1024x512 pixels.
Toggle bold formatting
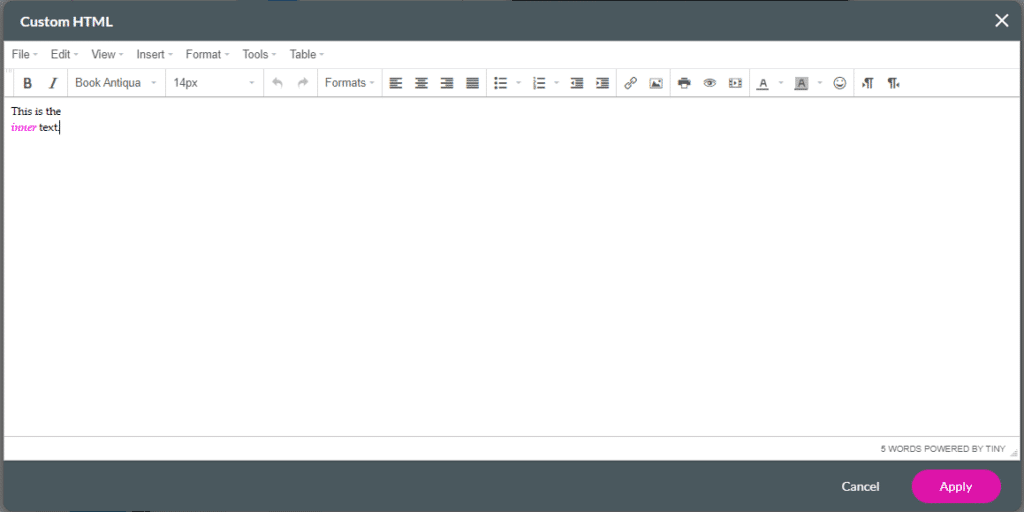click(x=27, y=83)
